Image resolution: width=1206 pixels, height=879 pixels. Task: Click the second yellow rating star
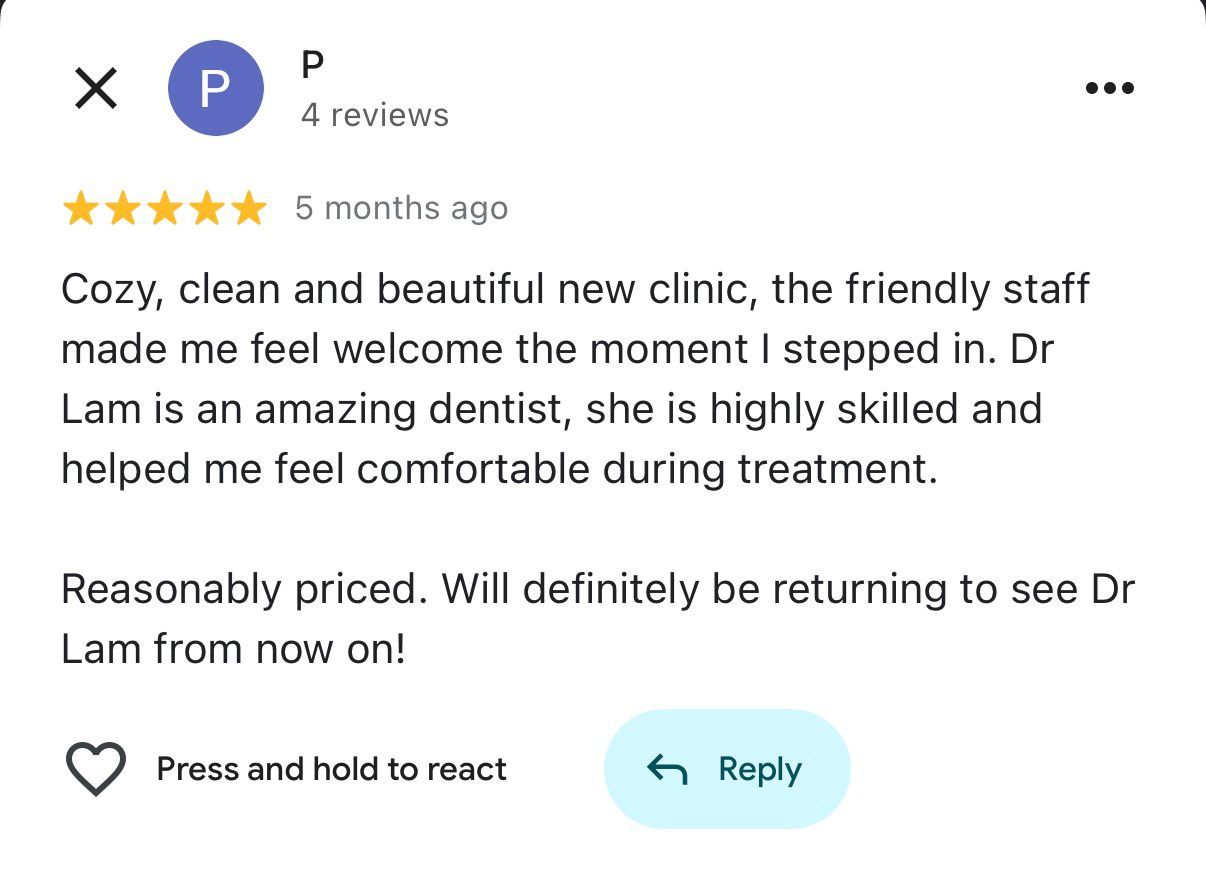121,209
